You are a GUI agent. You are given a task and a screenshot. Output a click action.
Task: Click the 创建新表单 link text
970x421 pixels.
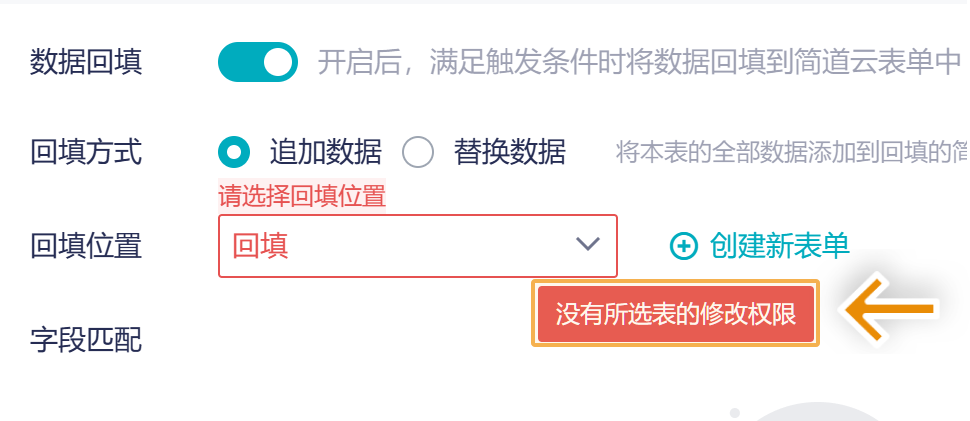[779, 245]
